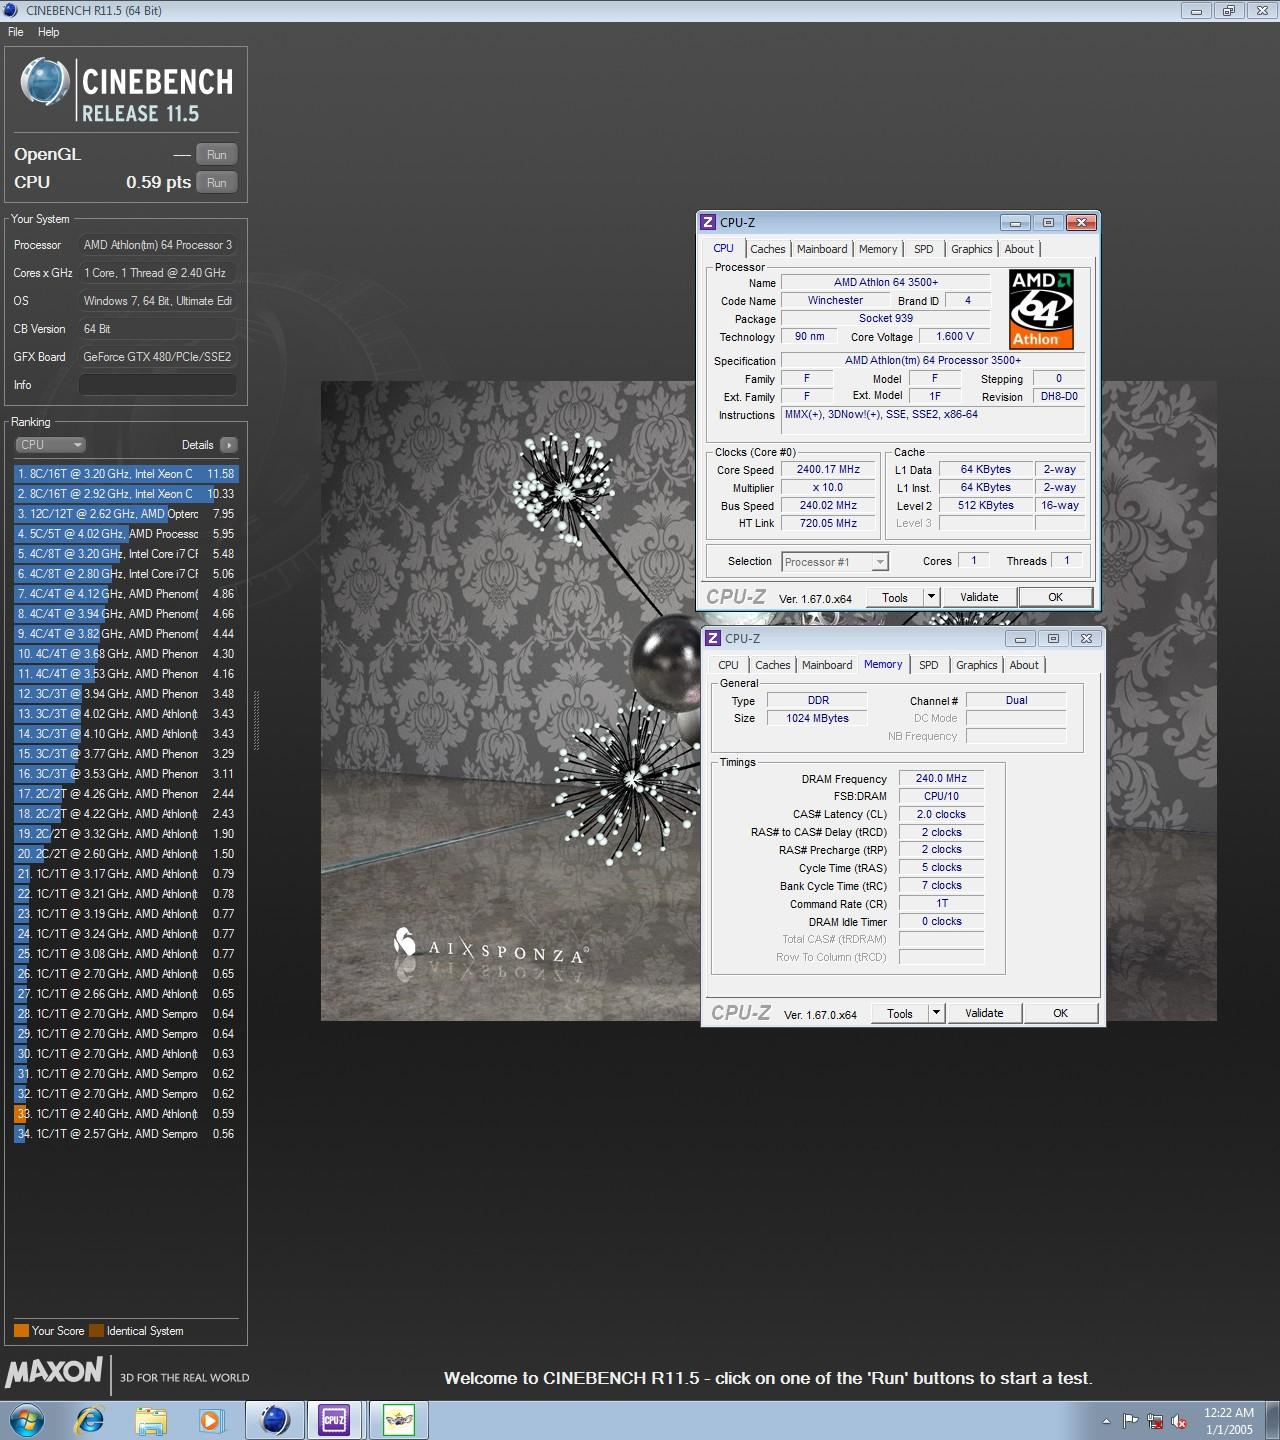The image size is (1280, 1440).
Task: Click the Action Center flag tray icon
Action: 1130,1421
